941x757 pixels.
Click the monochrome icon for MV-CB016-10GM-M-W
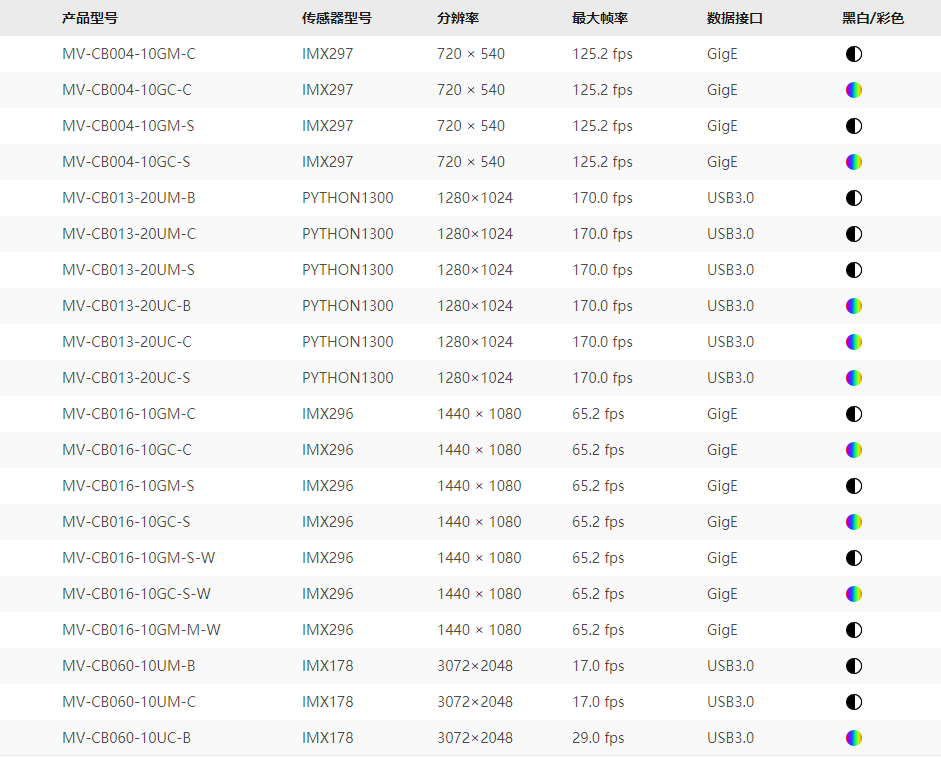853,630
